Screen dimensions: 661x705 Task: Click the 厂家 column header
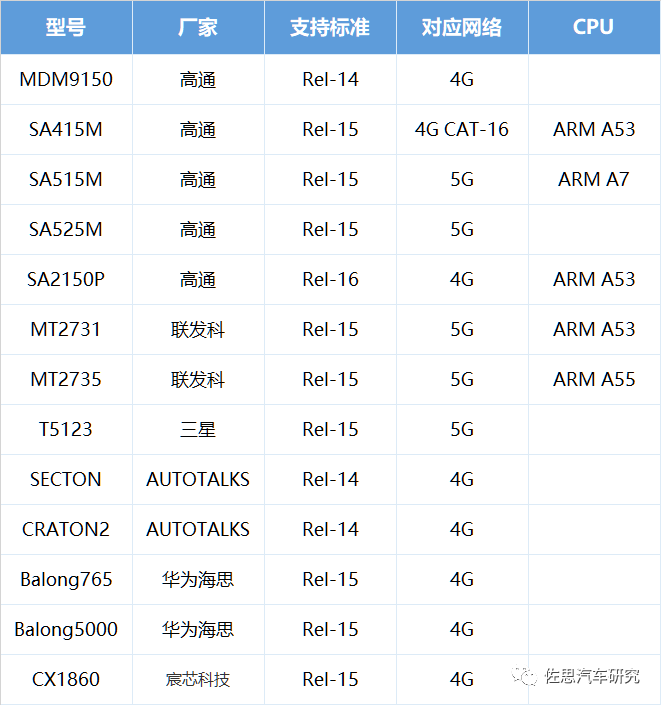coord(198,27)
